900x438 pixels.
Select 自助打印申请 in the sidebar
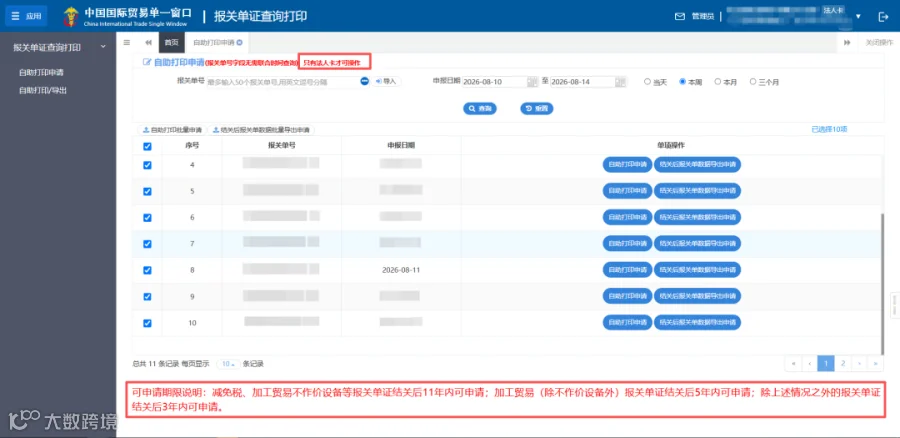[41, 73]
